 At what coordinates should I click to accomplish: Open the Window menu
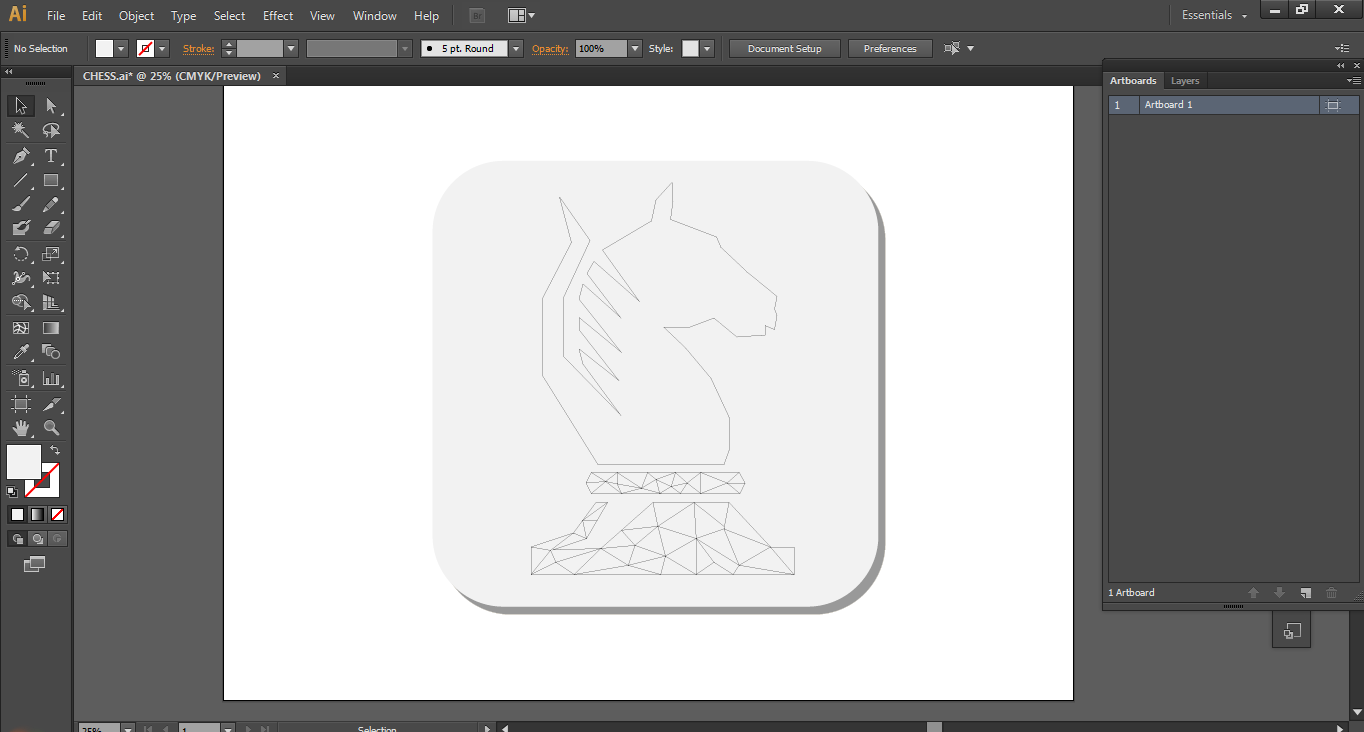pyautogui.click(x=375, y=16)
